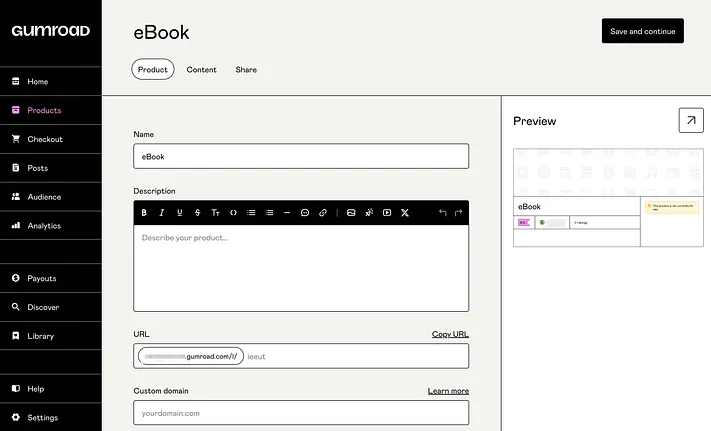Click into the Description text area
The image size is (711, 431).
click(301, 268)
